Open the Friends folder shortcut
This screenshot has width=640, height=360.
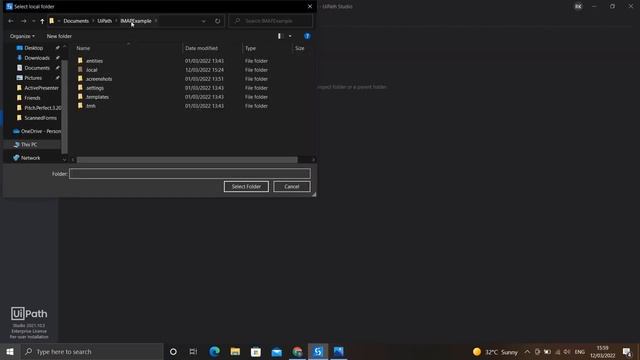point(32,98)
